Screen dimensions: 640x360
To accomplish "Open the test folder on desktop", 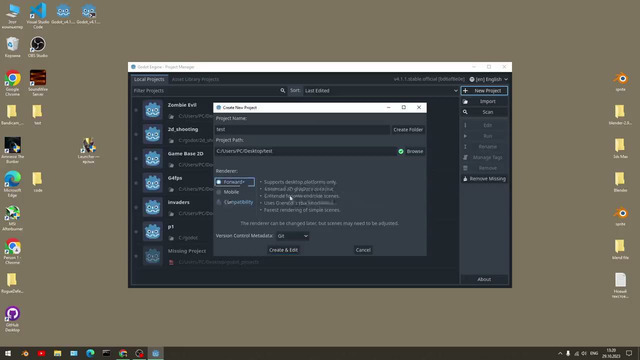I will [x=38, y=114].
